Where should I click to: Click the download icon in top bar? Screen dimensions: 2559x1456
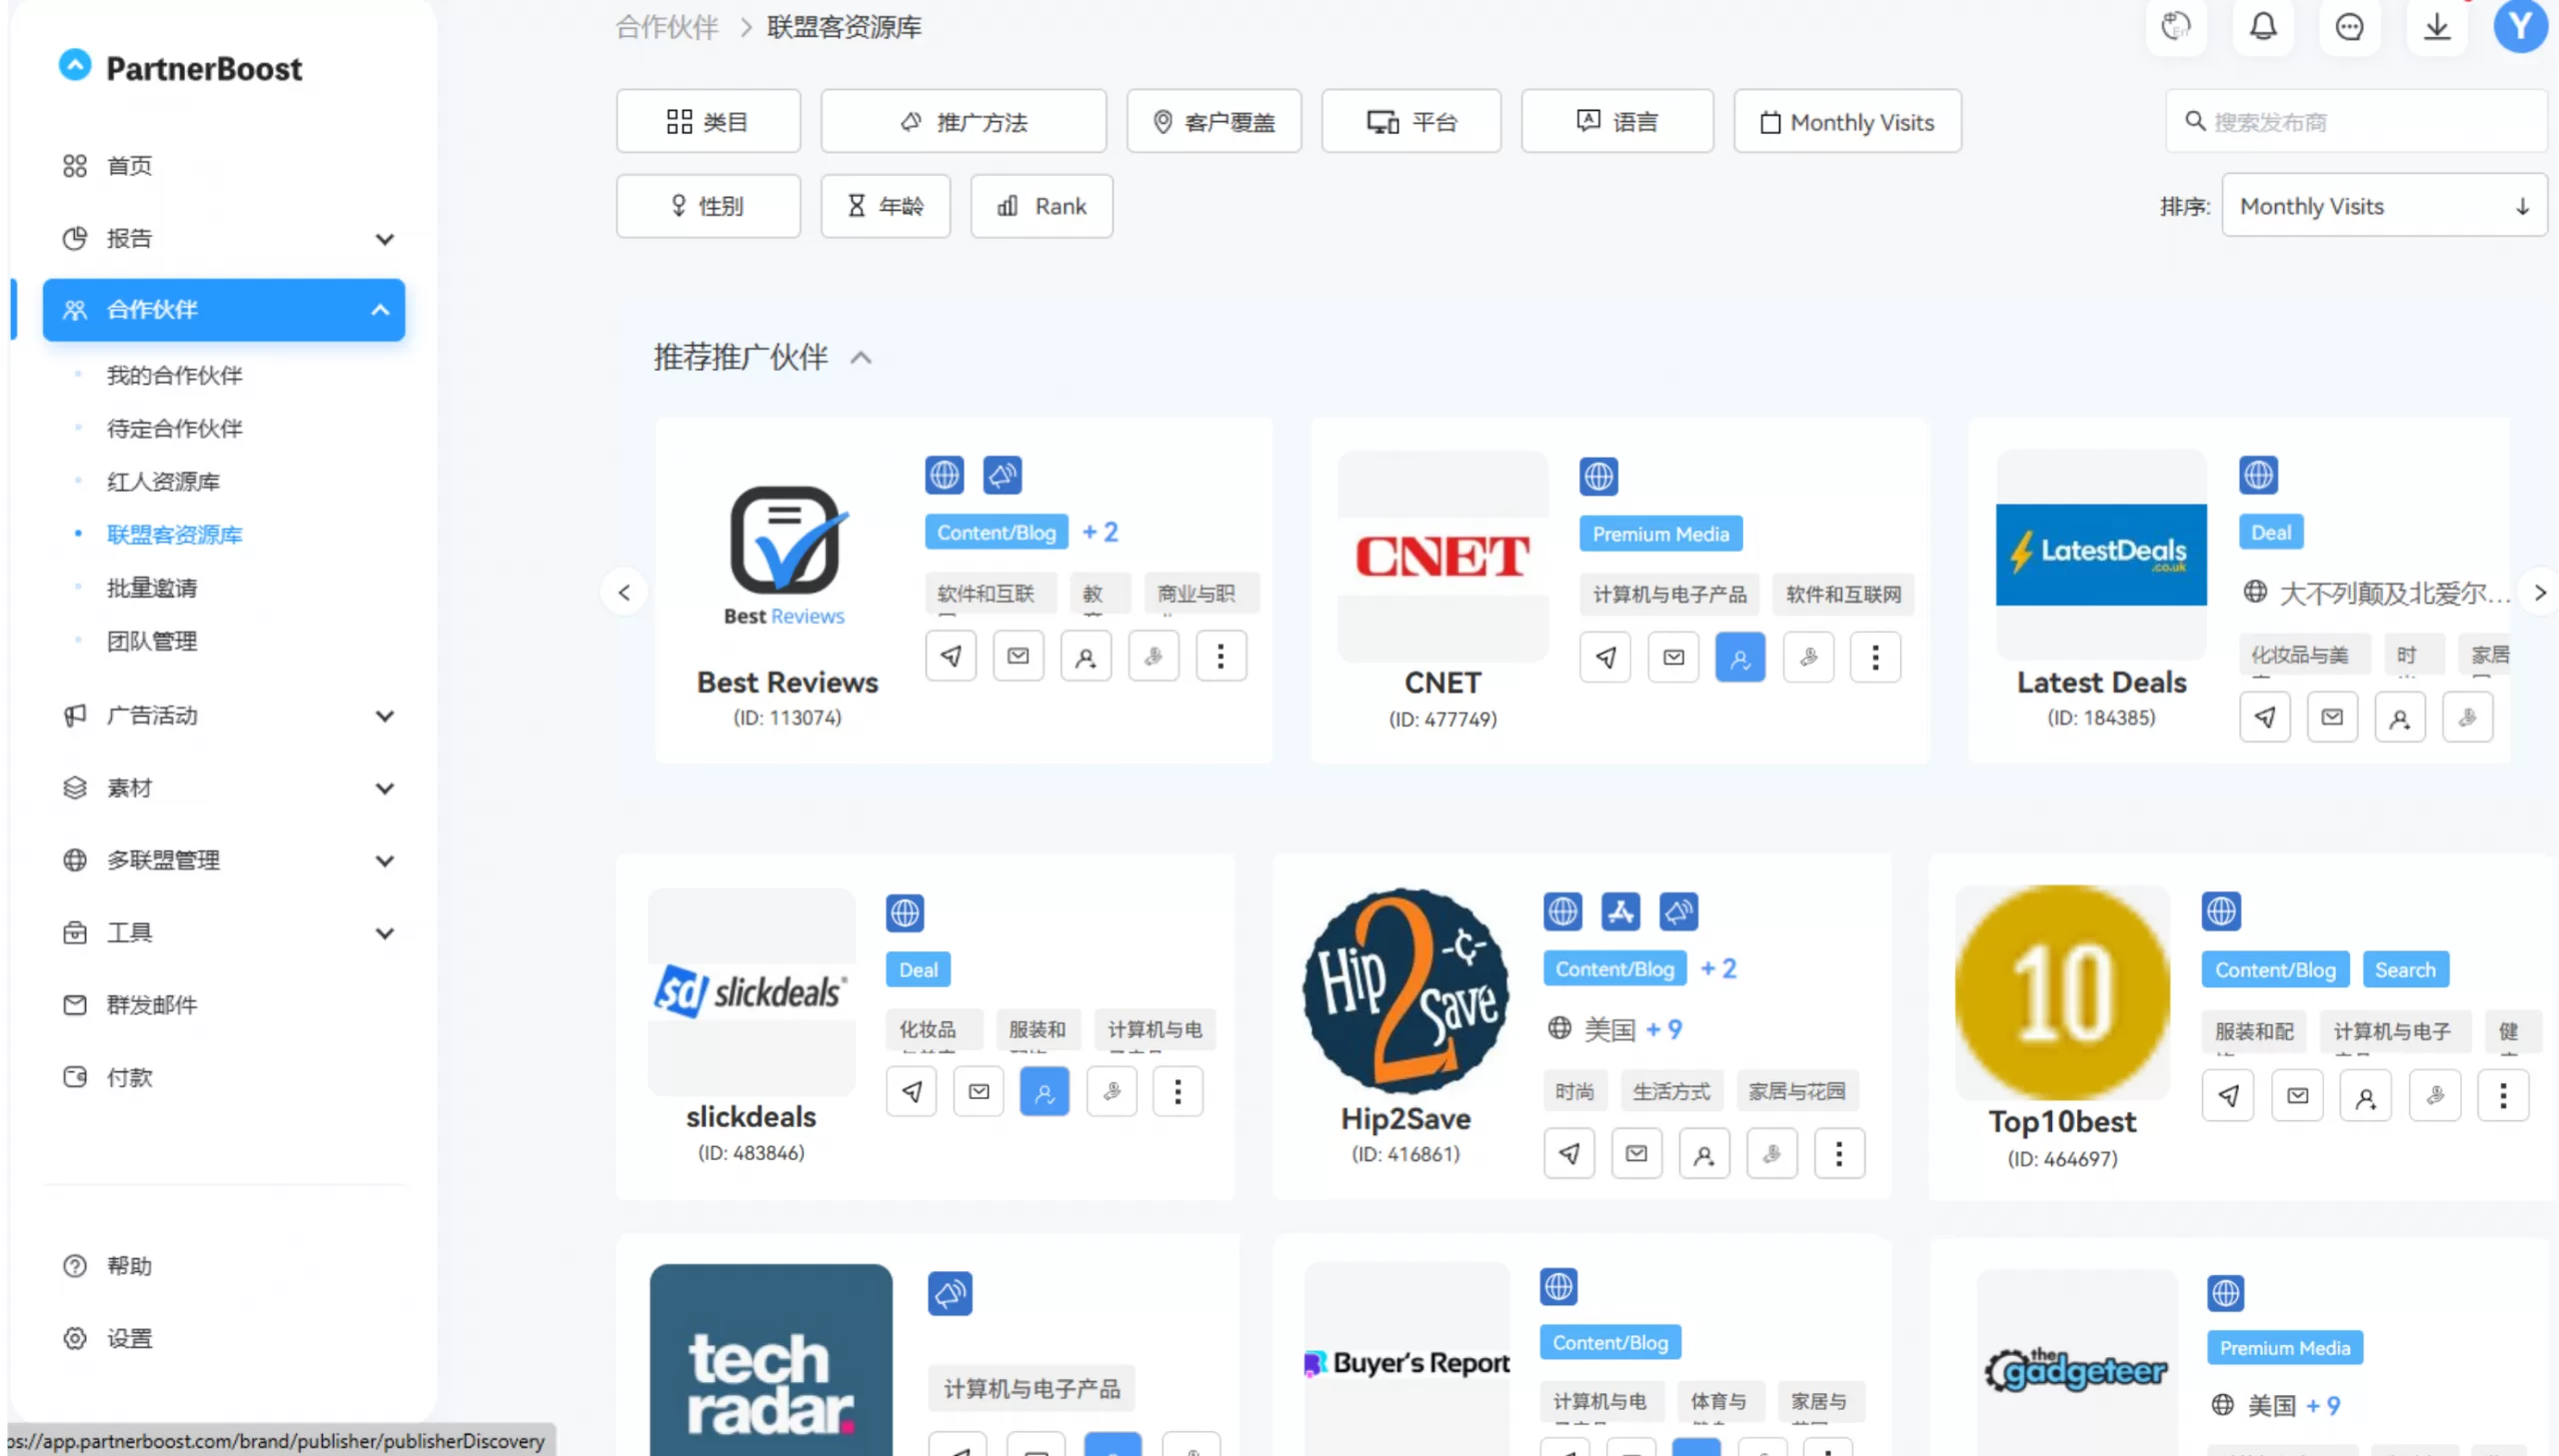point(2436,27)
